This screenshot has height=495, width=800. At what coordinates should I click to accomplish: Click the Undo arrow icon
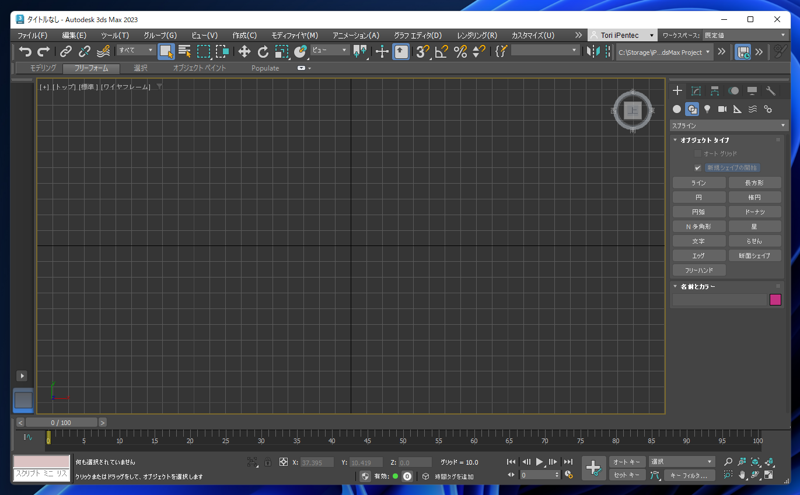click(x=25, y=52)
